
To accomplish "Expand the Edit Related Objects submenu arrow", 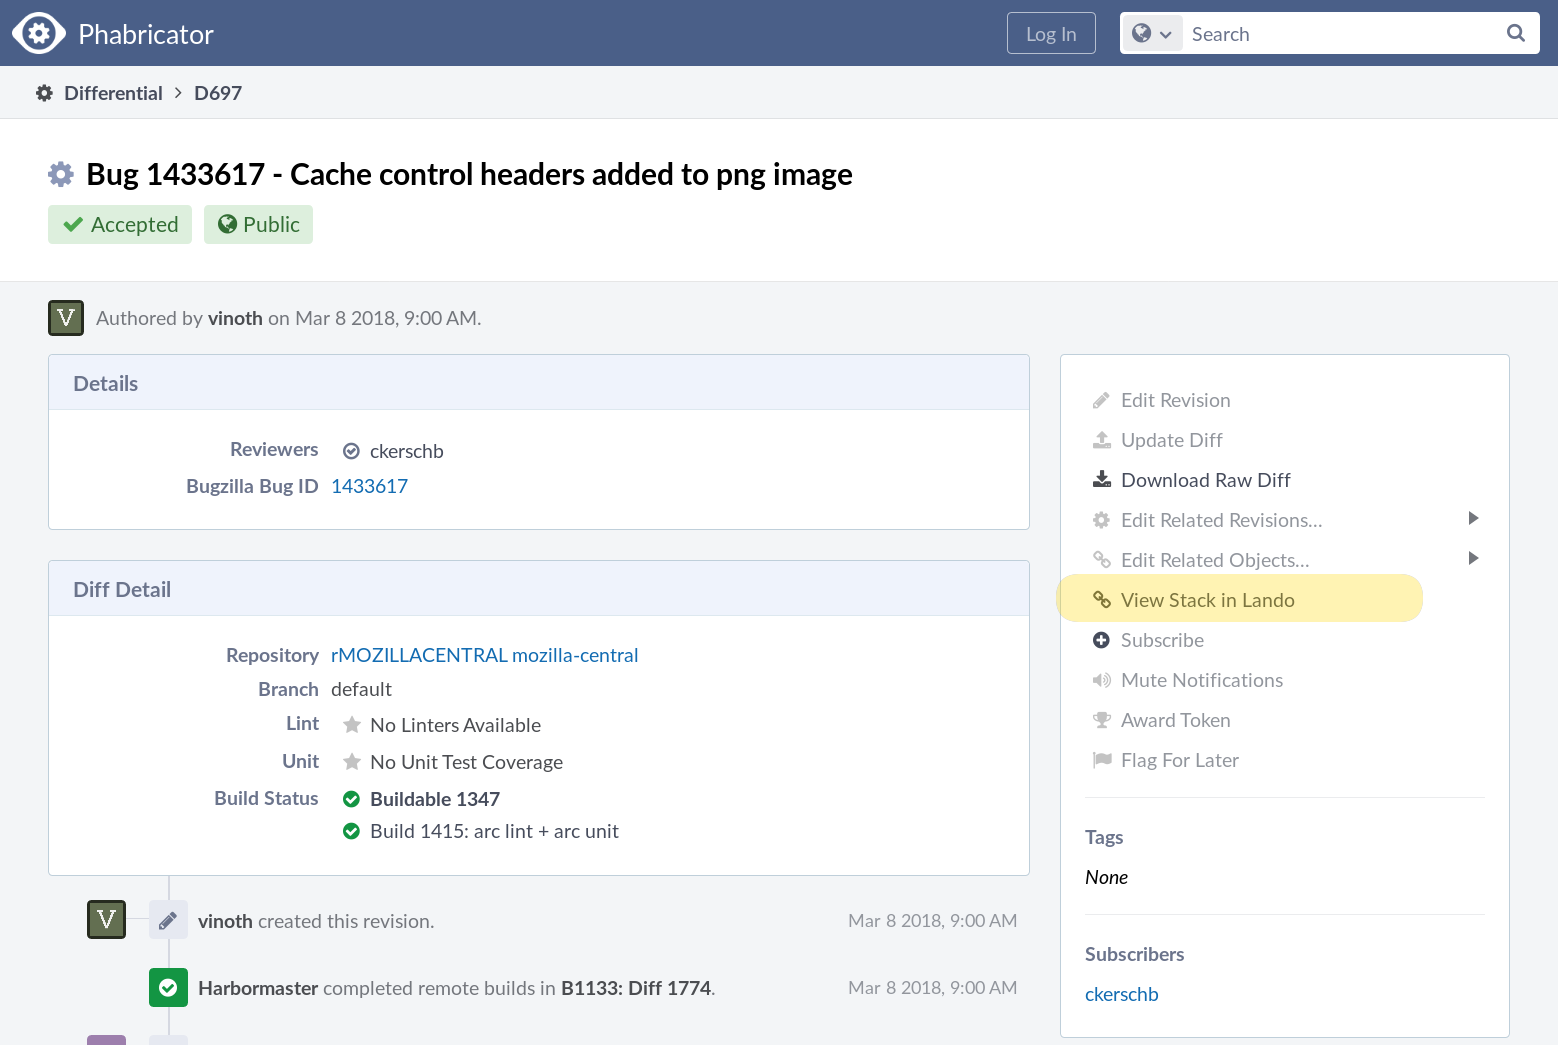I will (1473, 558).
